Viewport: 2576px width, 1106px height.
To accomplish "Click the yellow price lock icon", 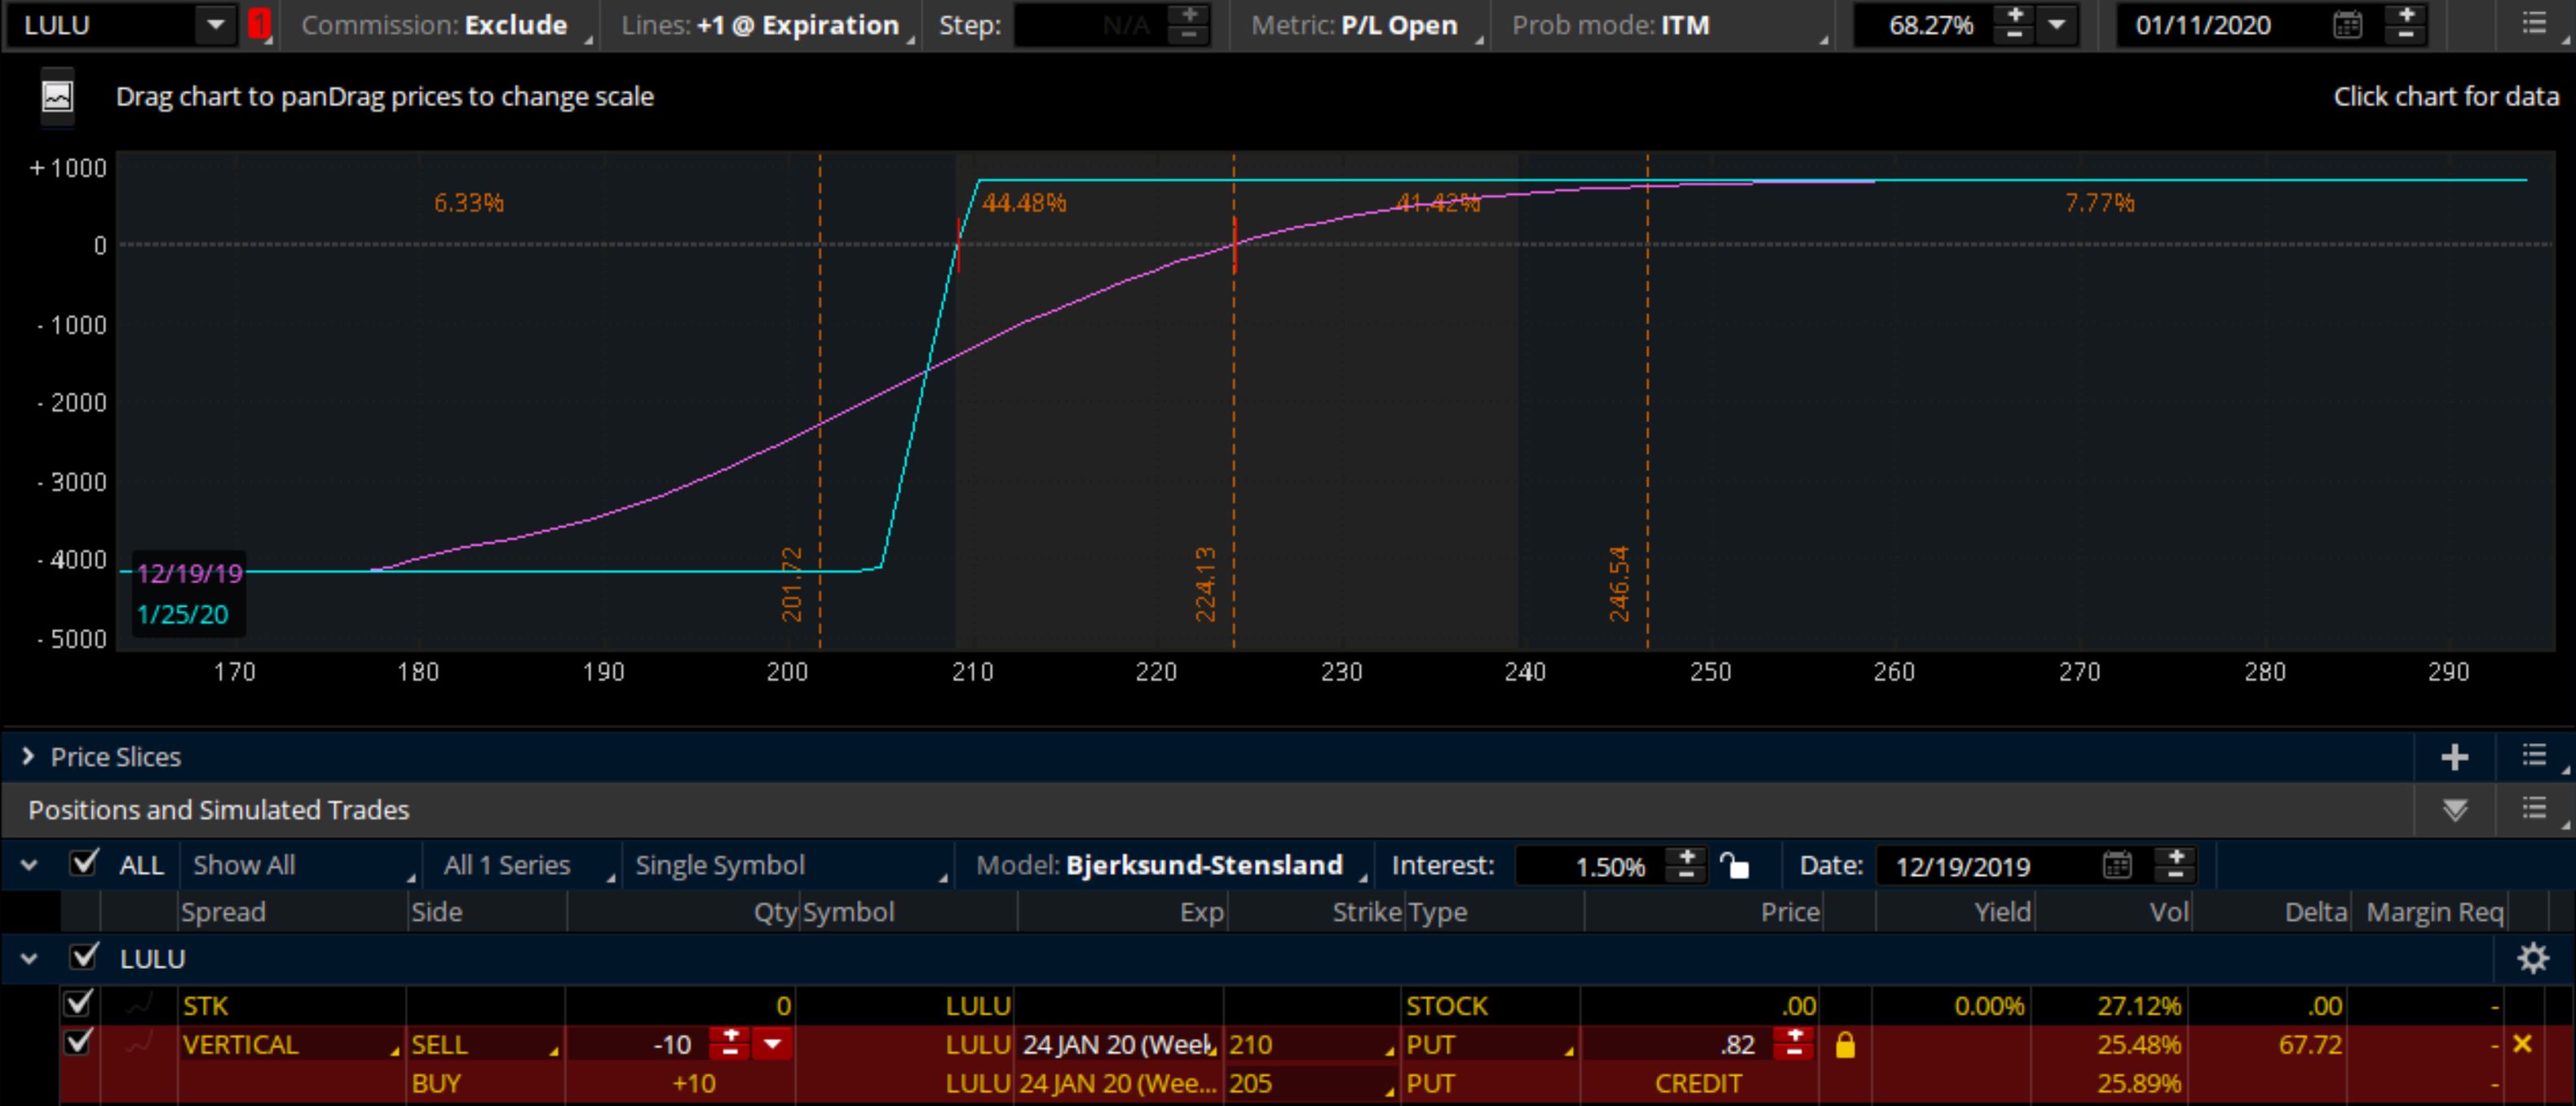I will (1845, 1045).
